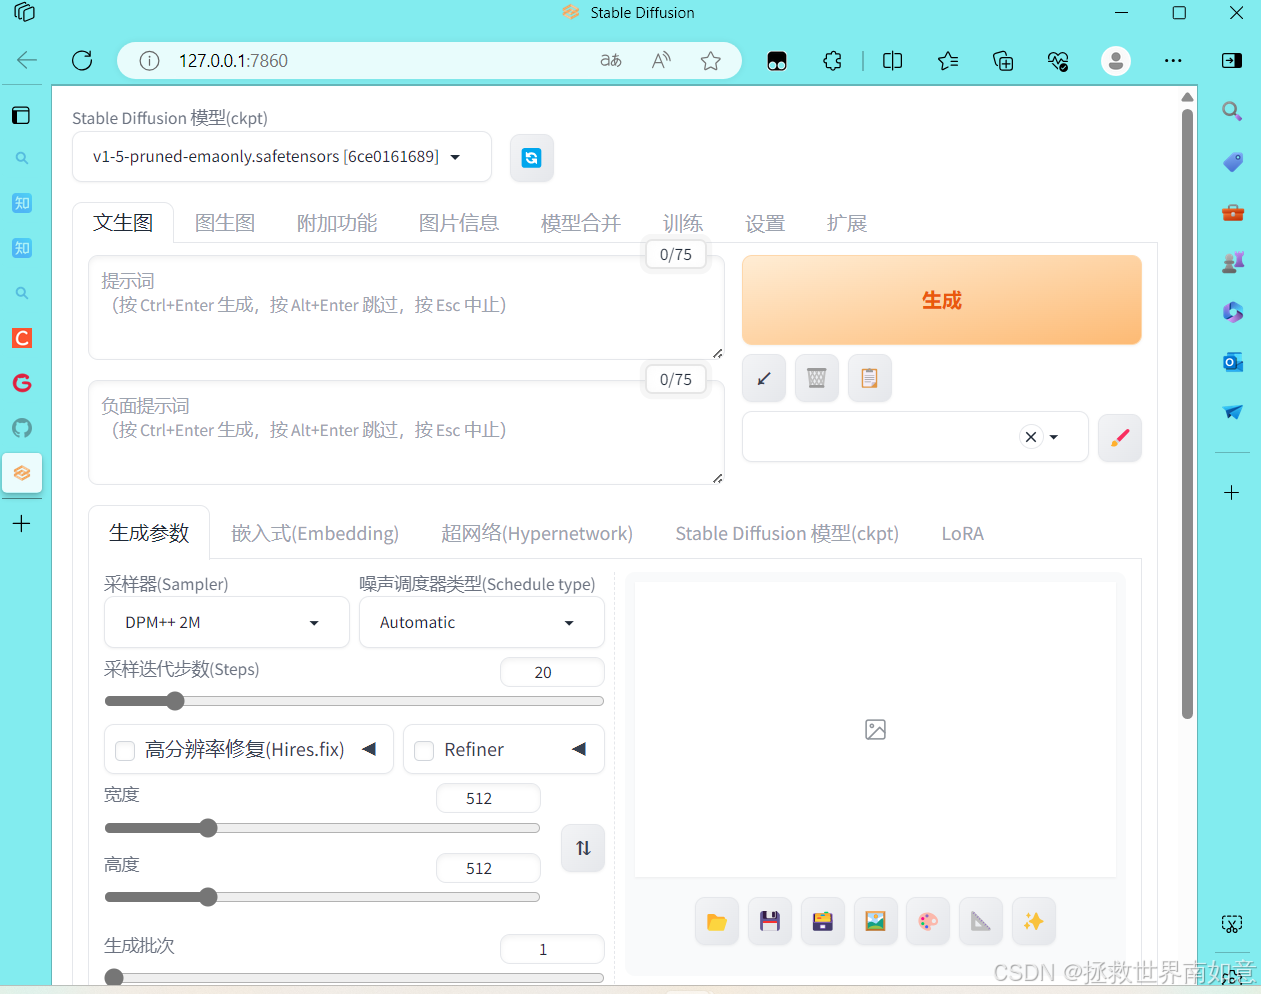1261x994 pixels.
Task: Expand the Hires.fix section arrow
Action: pyautogui.click(x=369, y=749)
